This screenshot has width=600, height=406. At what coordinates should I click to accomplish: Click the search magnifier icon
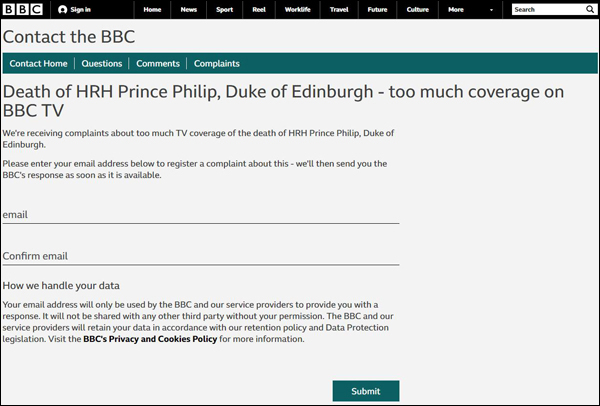pyautogui.click(x=590, y=9)
